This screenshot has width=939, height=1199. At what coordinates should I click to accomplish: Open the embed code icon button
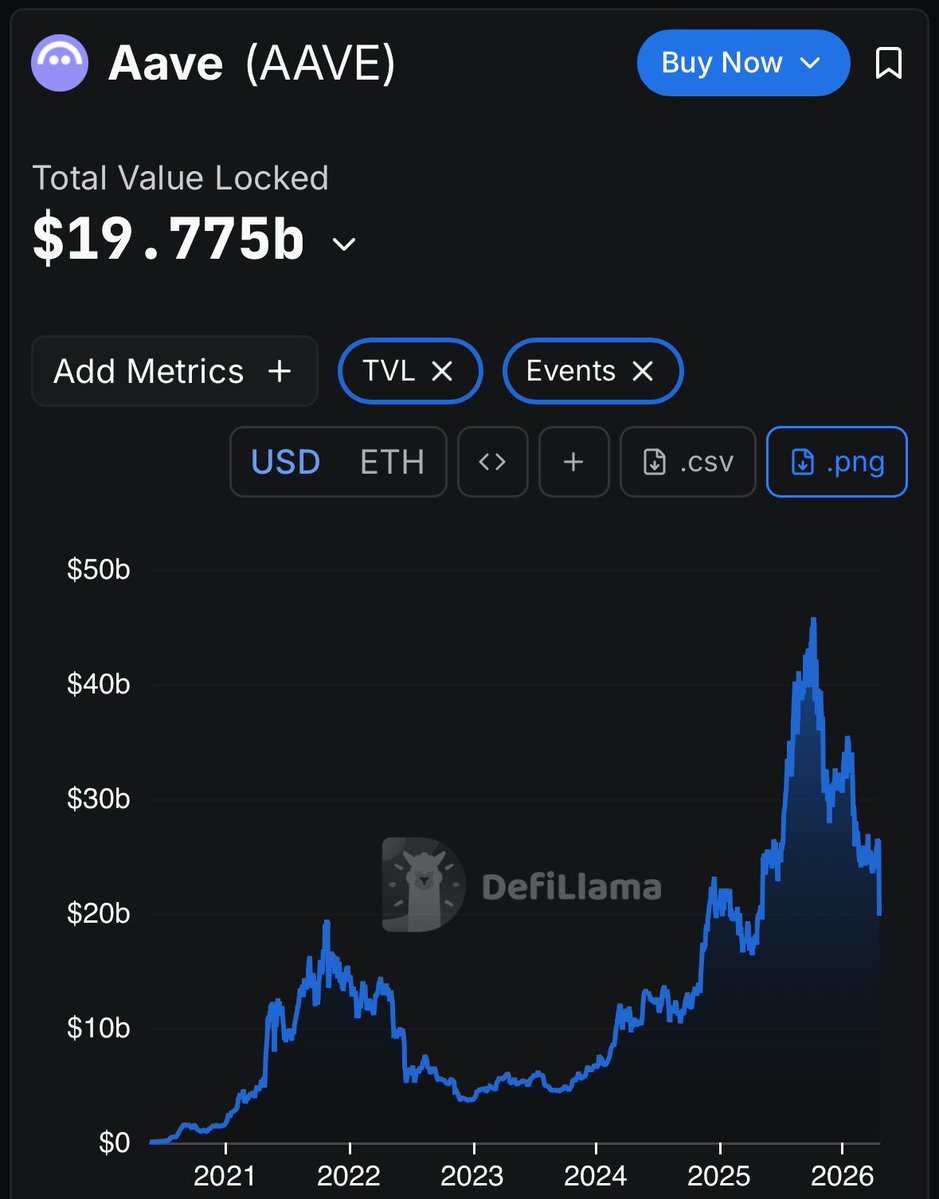(x=492, y=462)
